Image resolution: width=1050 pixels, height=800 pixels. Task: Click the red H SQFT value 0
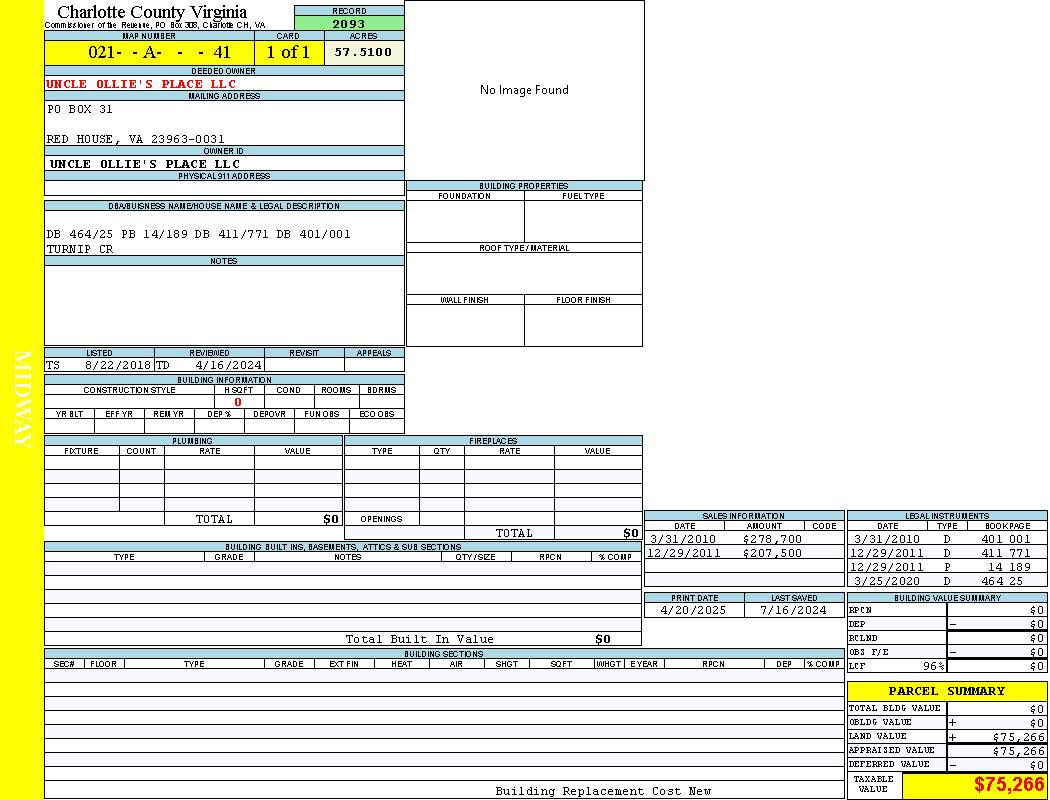tap(238, 402)
